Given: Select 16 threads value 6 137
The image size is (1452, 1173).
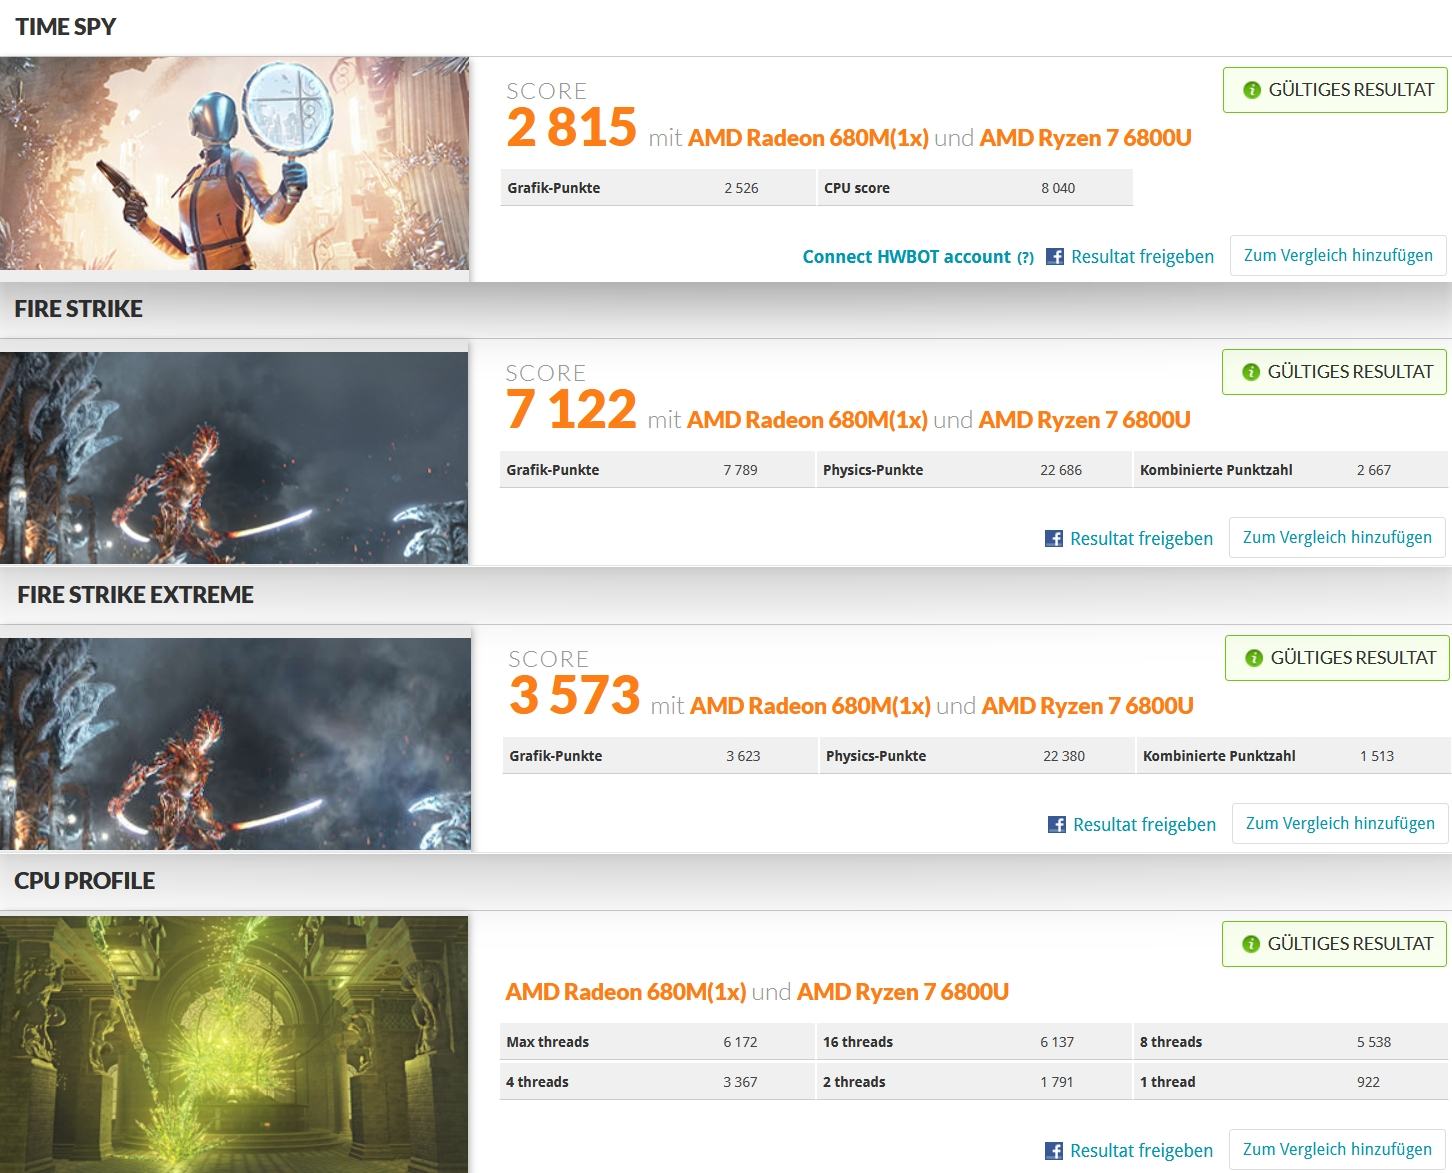Looking at the screenshot, I should pyautogui.click(x=1057, y=1042).
